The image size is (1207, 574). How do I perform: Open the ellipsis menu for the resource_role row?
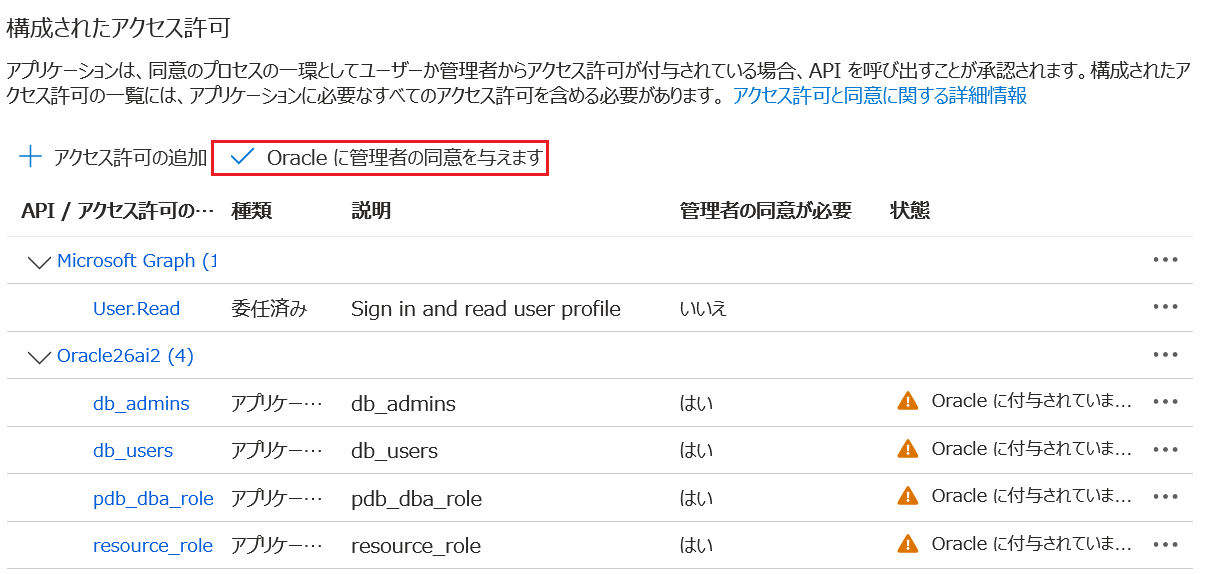(x=1165, y=544)
